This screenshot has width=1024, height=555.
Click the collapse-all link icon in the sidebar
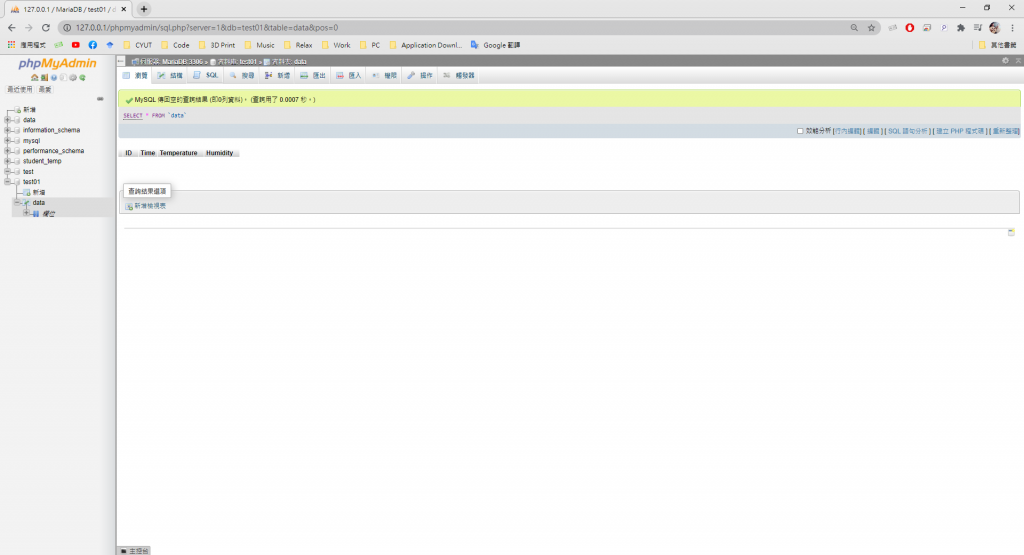[x=100, y=99]
